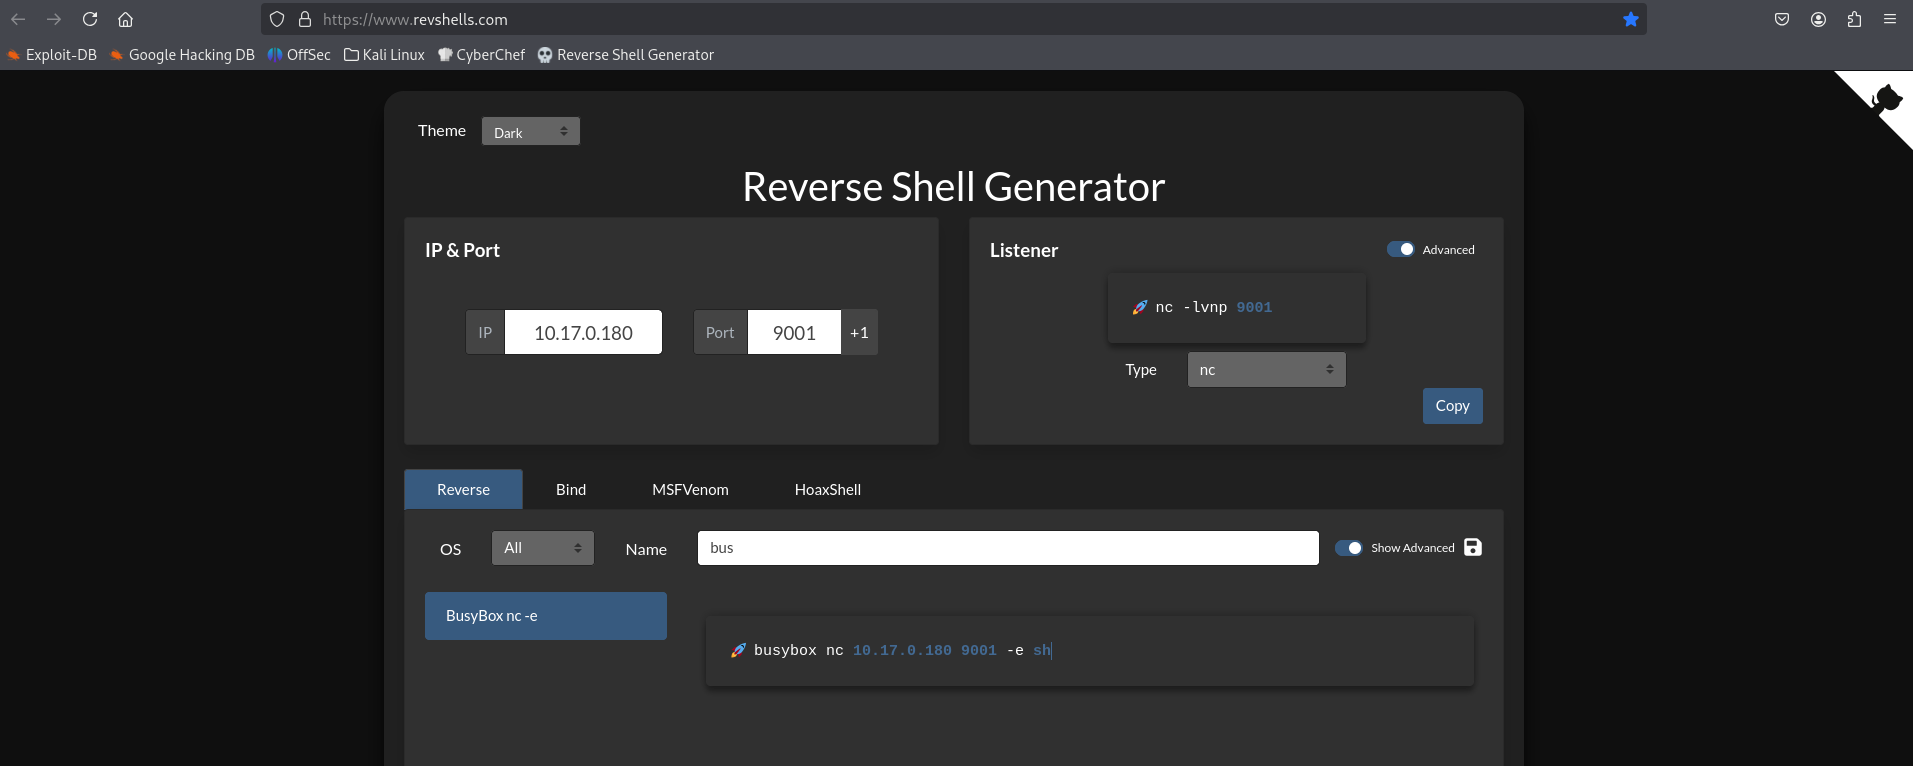Click the Port input field 9001
This screenshot has width=1913, height=766.
[x=794, y=332]
